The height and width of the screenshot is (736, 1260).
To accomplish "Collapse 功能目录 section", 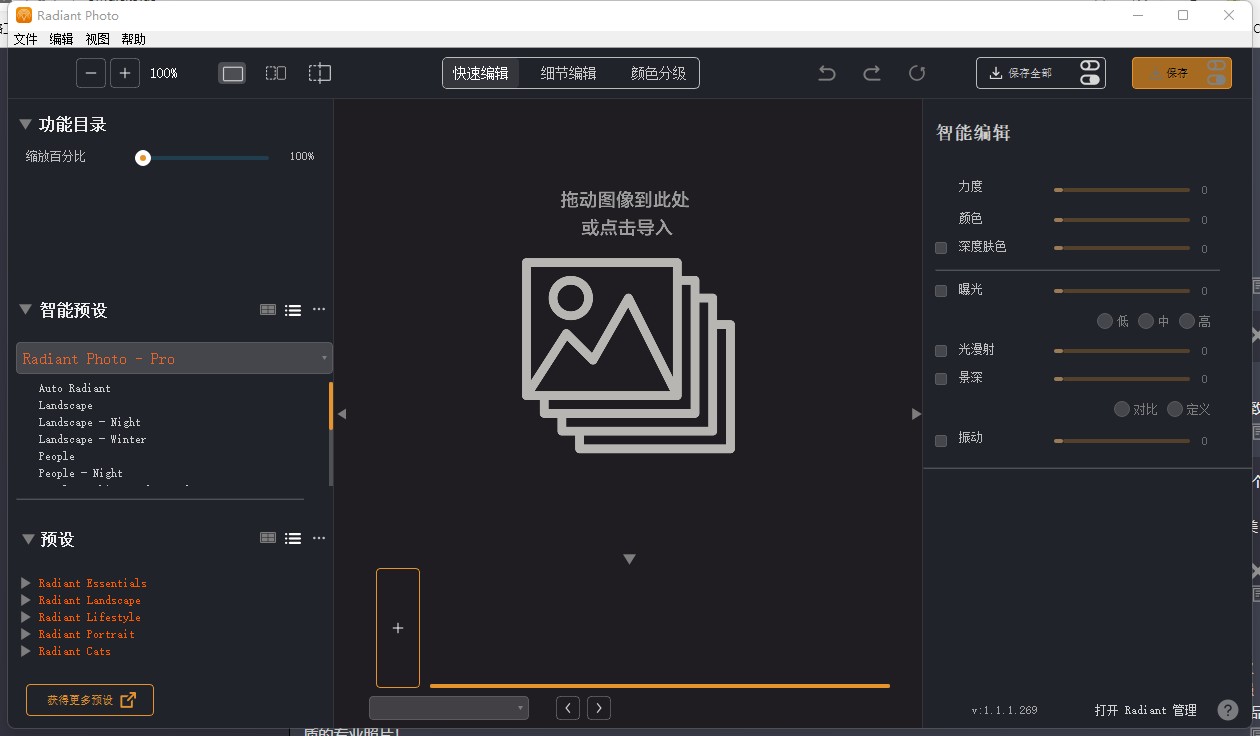I will (25, 124).
